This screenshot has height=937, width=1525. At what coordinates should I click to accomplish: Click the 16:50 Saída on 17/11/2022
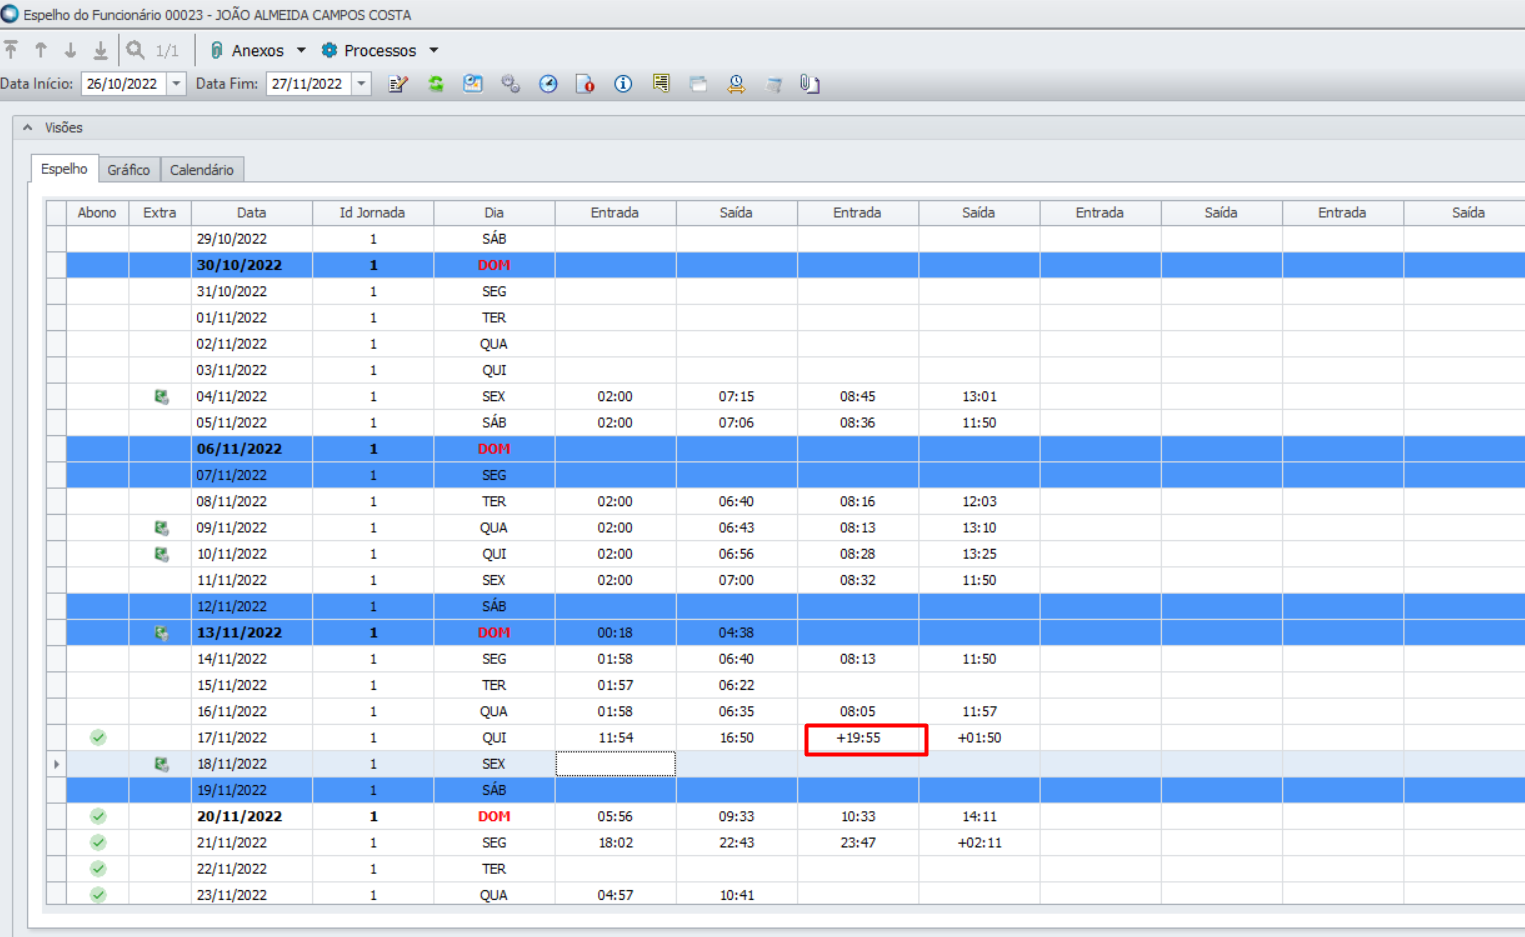(x=736, y=738)
